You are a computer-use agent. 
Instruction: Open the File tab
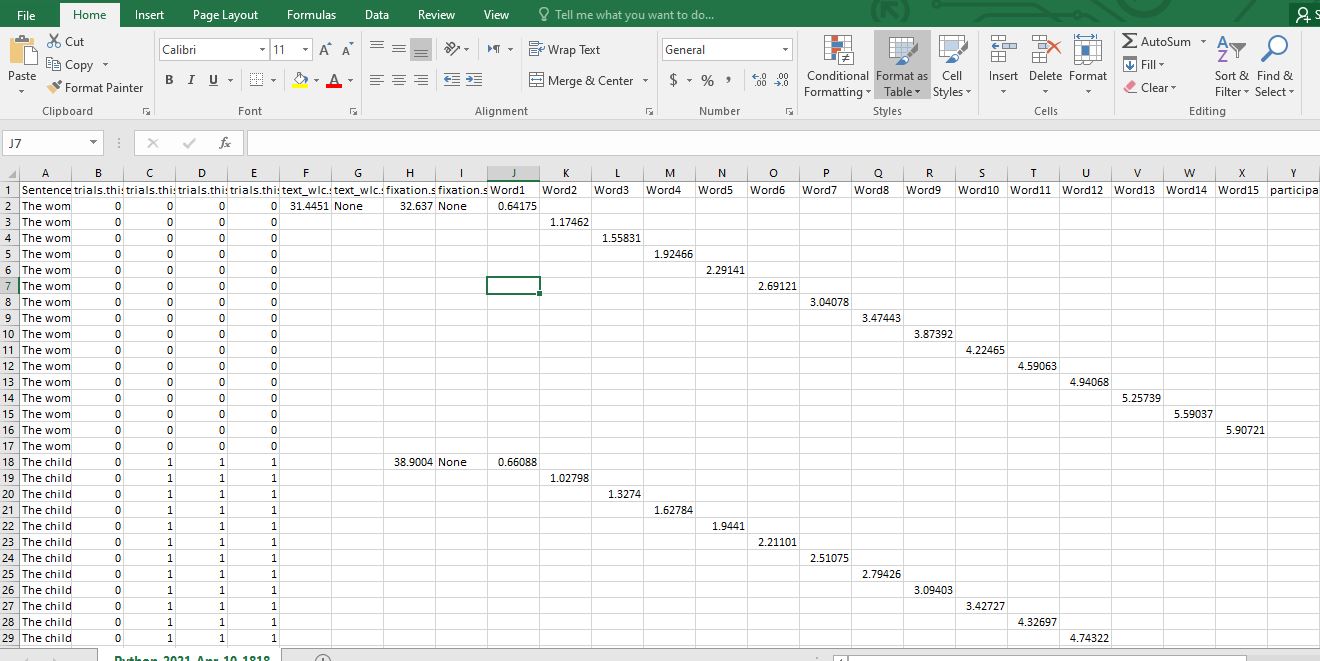click(x=27, y=15)
